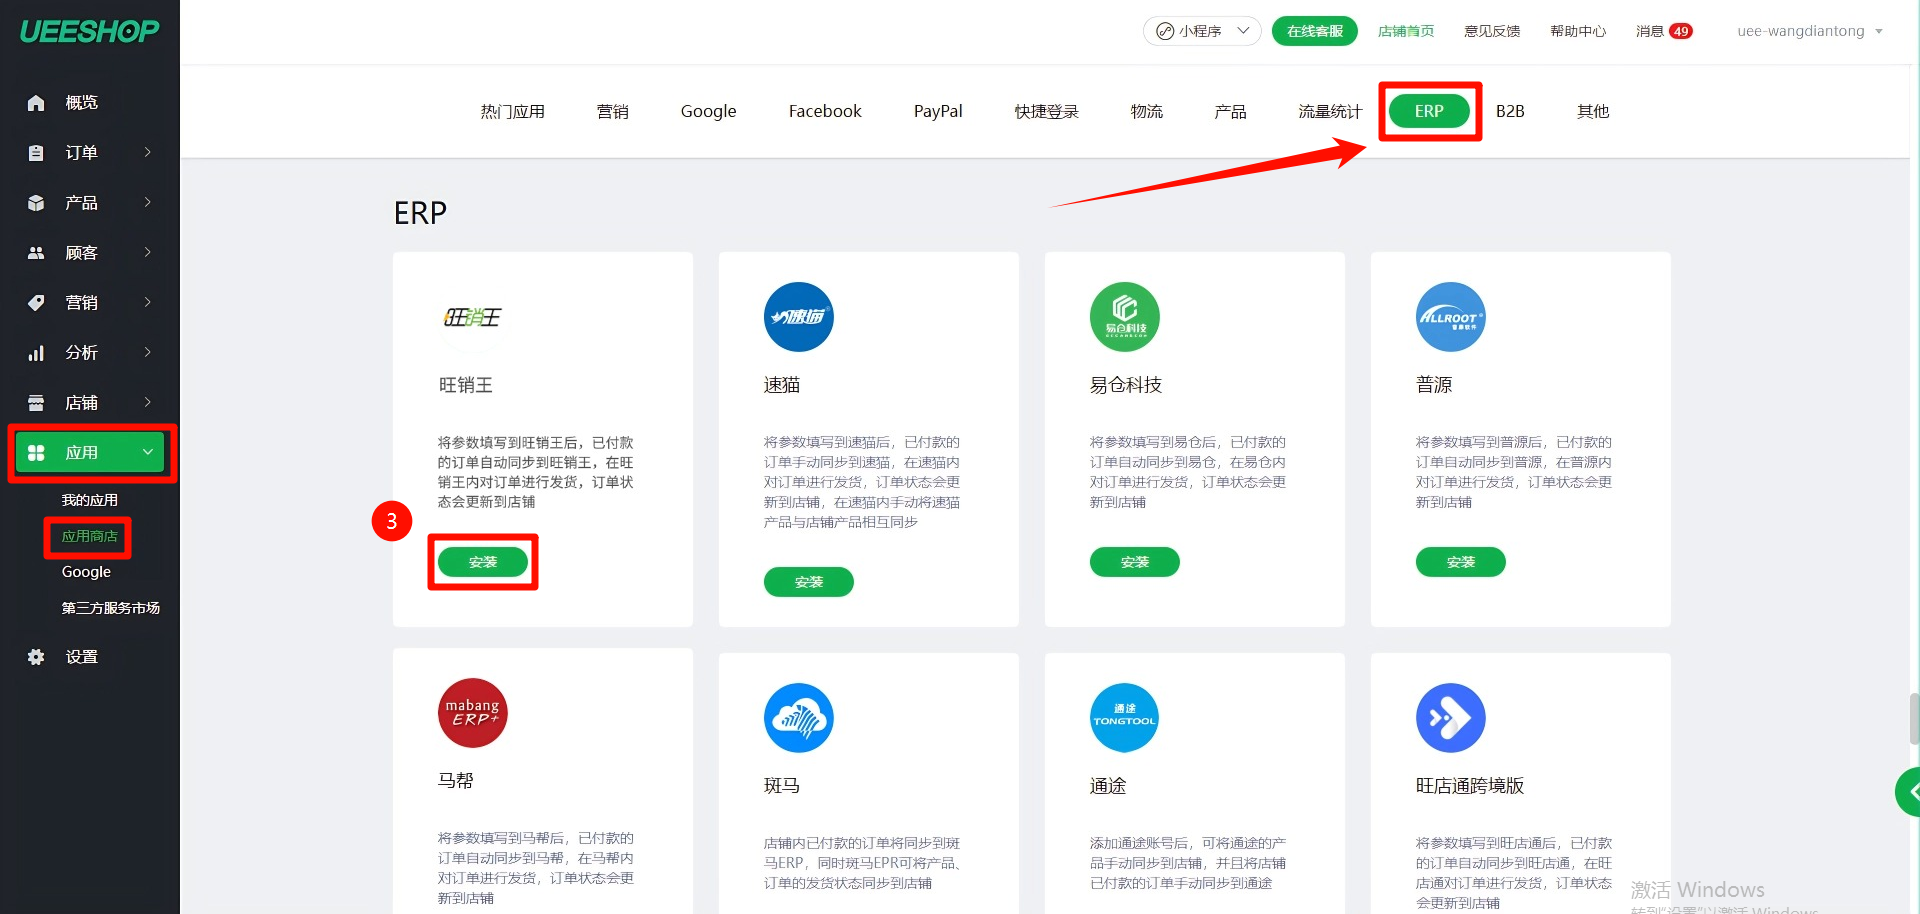Open 帮助中心 link
1920x914 pixels.
1578,31
